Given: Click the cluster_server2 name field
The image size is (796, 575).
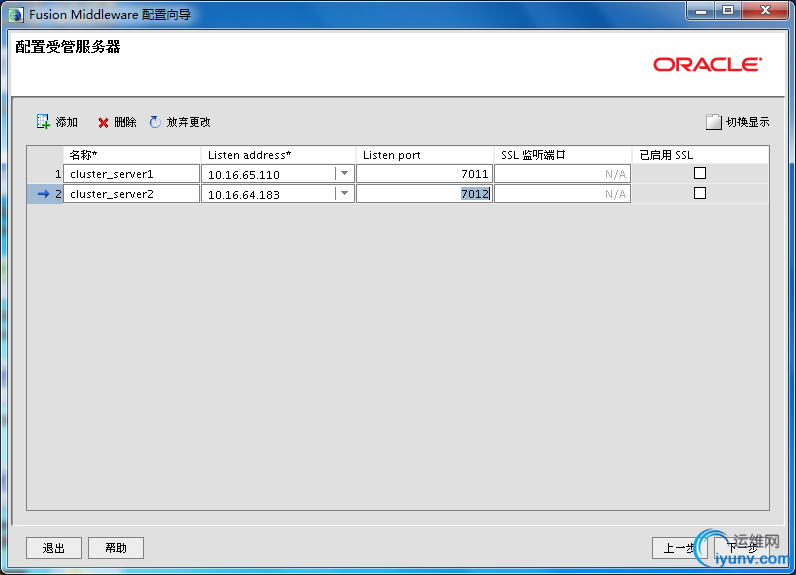Looking at the screenshot, I should coord(131,193).
